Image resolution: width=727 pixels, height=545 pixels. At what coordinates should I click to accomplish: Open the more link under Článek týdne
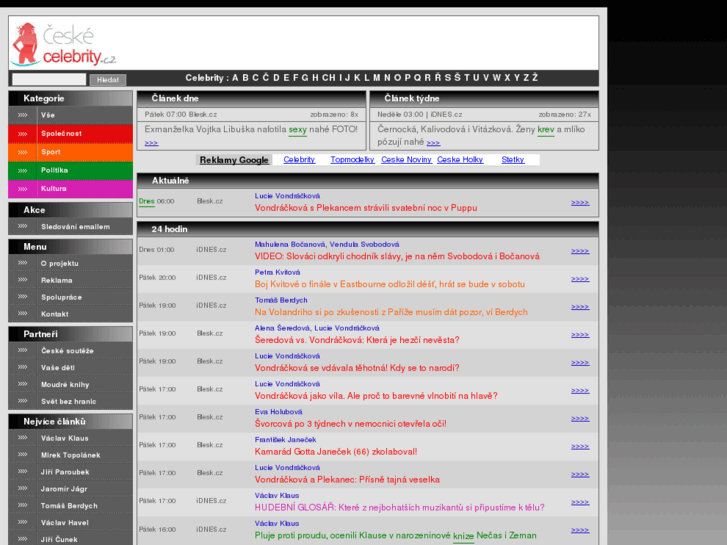(x=434, y=143)
